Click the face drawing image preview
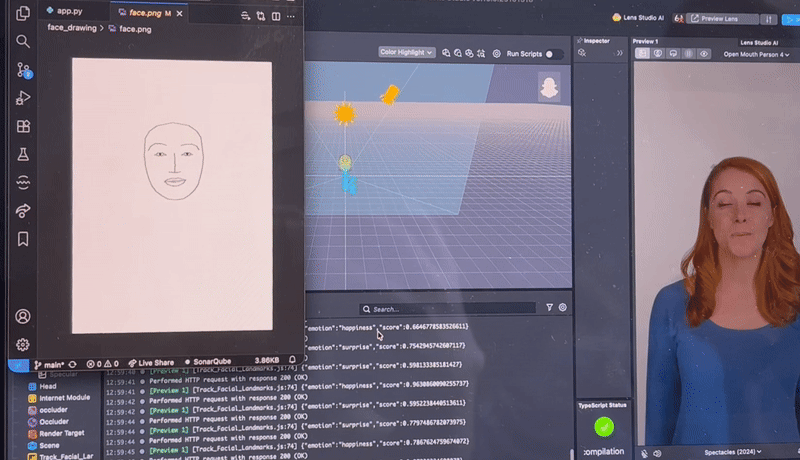Image resolution: width=800 pixels, height=460 pixels. click(172, 196)
